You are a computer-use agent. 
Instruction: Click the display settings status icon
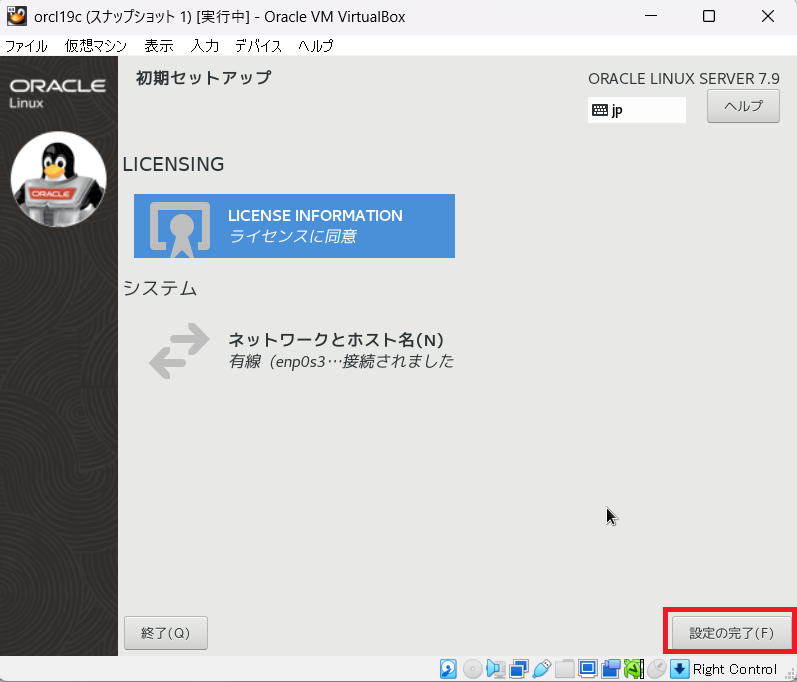(x=587, y=669)
